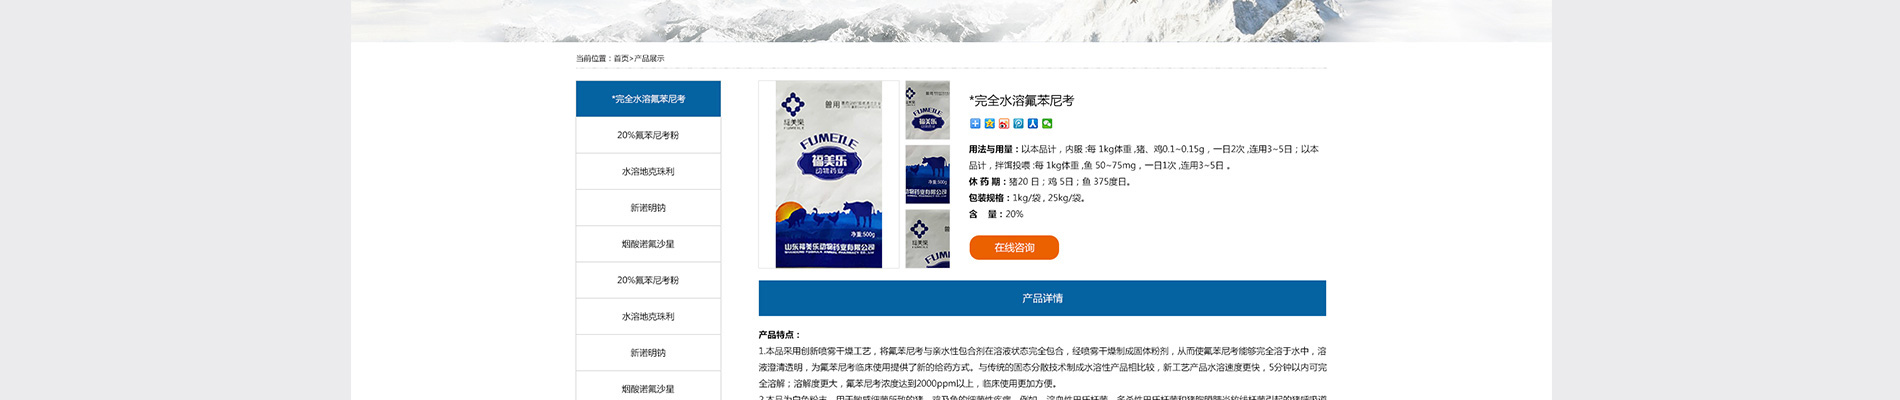Open first 烟酸诺氟沙星 sidebar entry
This screenshot has width=1900, height=400.
648,244
